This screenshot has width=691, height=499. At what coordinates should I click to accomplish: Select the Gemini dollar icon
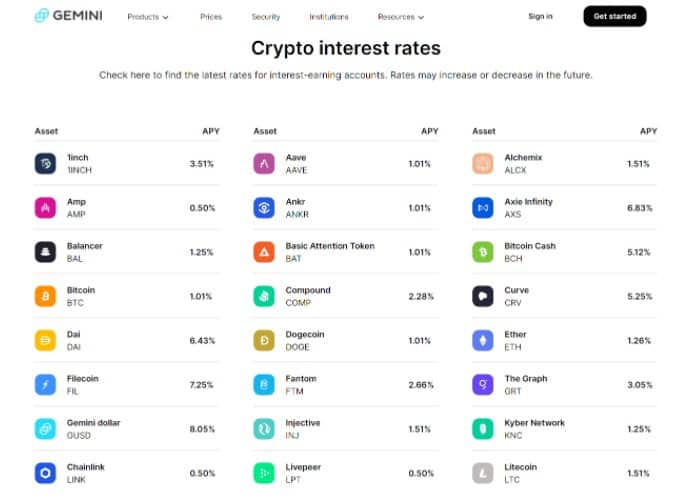click(x=45, y=429)
